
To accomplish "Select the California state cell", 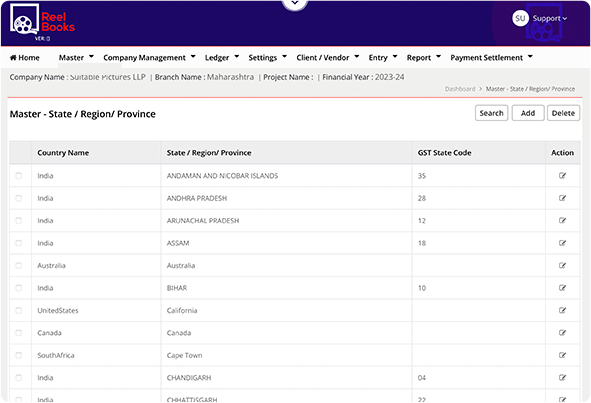I will pos(182,311).
